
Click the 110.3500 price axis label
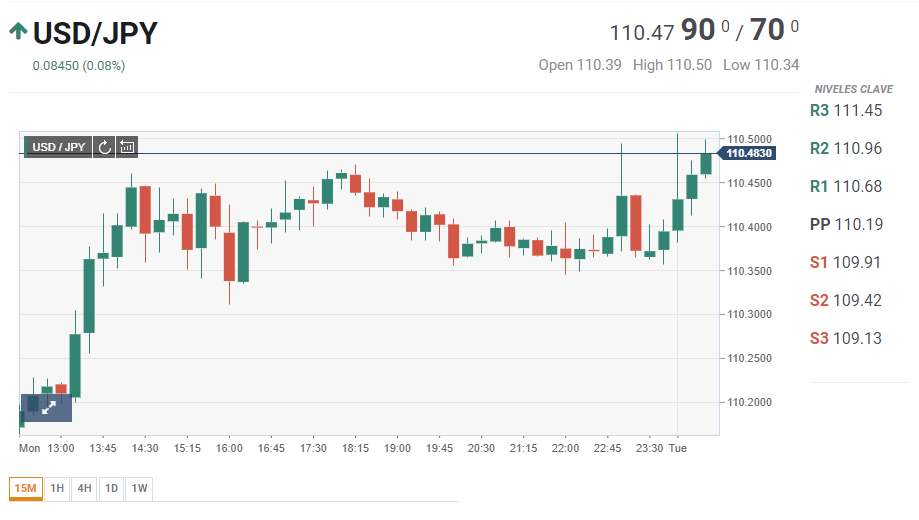pos(750,271)
